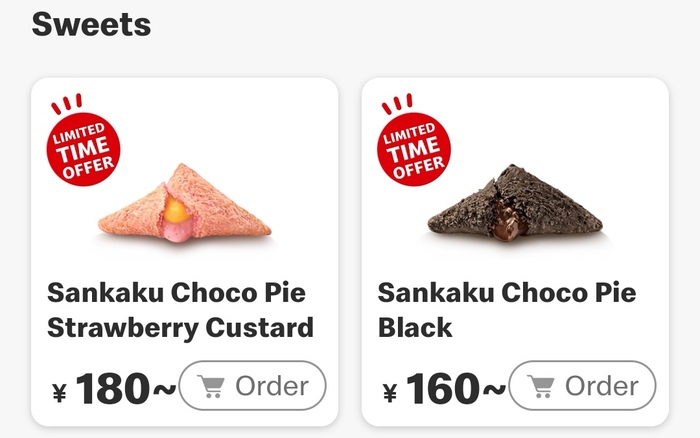
Task: Click the 160 price on Choco Pie Black
Action: pos(442,389)
